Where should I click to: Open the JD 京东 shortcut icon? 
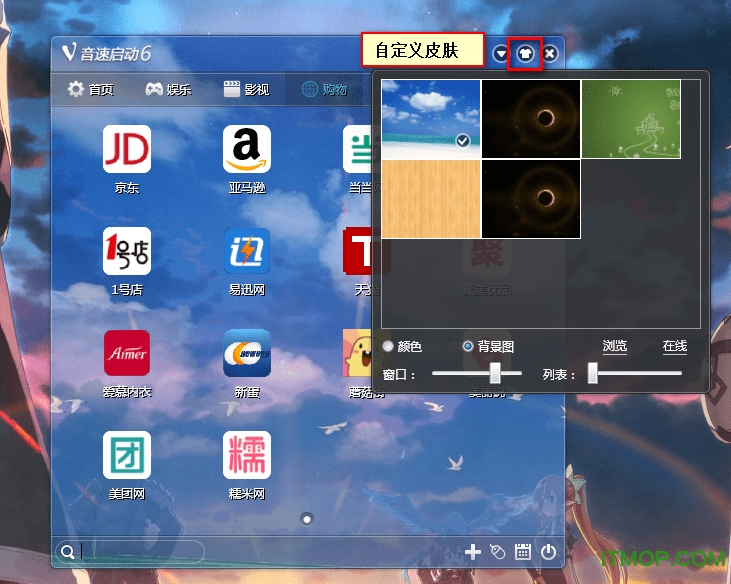click(x=127, y=149)
